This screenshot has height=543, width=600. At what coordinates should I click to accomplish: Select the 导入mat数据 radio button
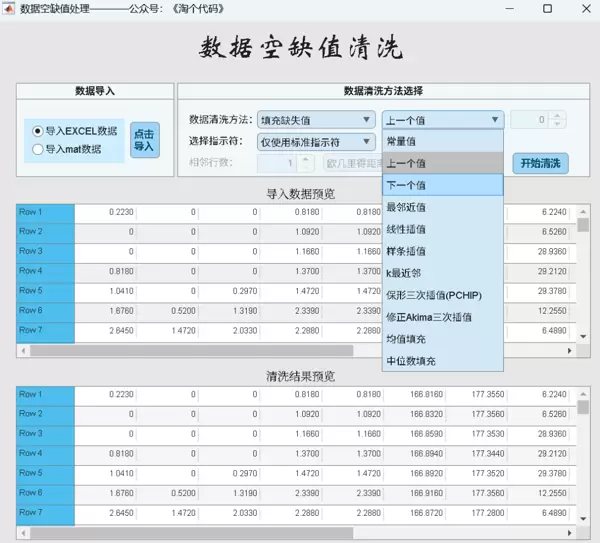(38, 150)
